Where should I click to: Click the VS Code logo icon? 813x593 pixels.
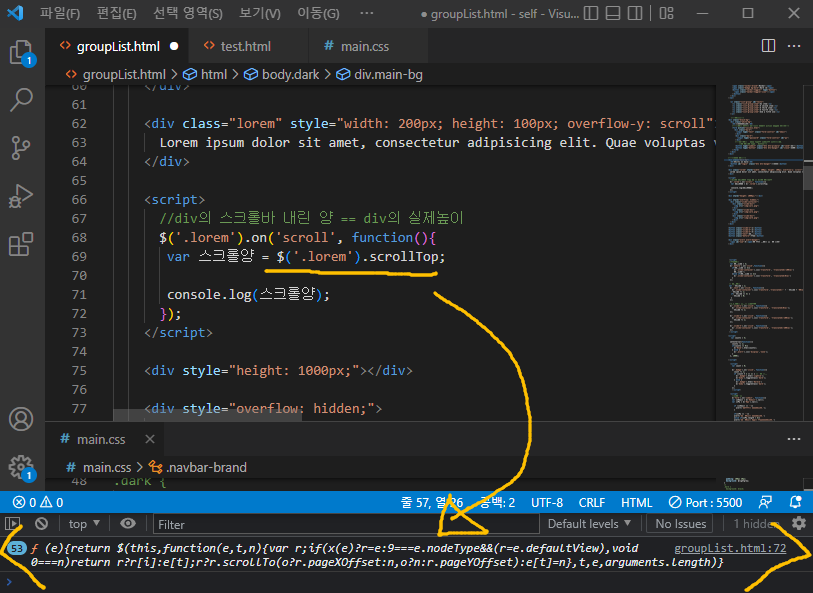[15, 13]
